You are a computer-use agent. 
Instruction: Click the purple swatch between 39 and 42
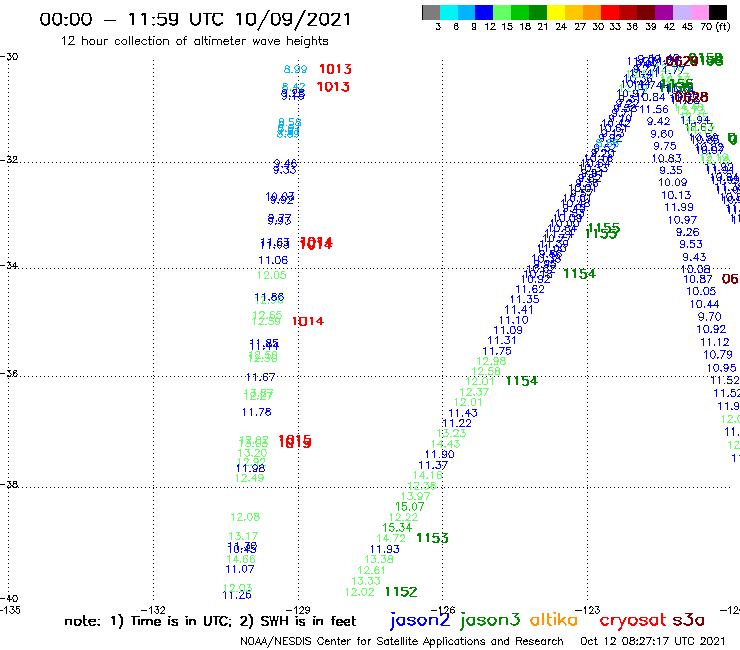[x=664, y=12]
